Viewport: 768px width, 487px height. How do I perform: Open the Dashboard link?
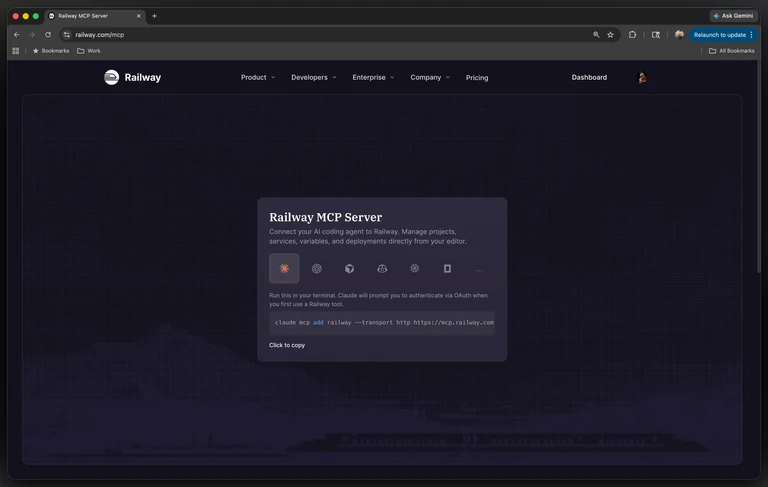coord(589,77)
